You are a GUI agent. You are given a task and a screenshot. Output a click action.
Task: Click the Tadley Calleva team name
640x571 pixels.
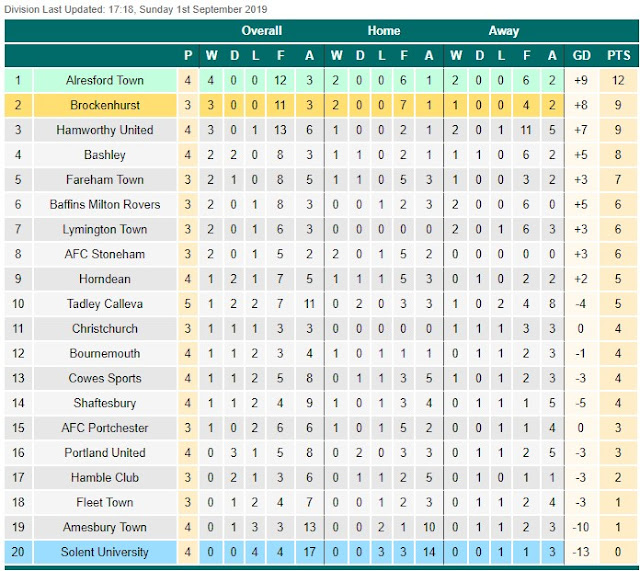[x=105, y=303]
